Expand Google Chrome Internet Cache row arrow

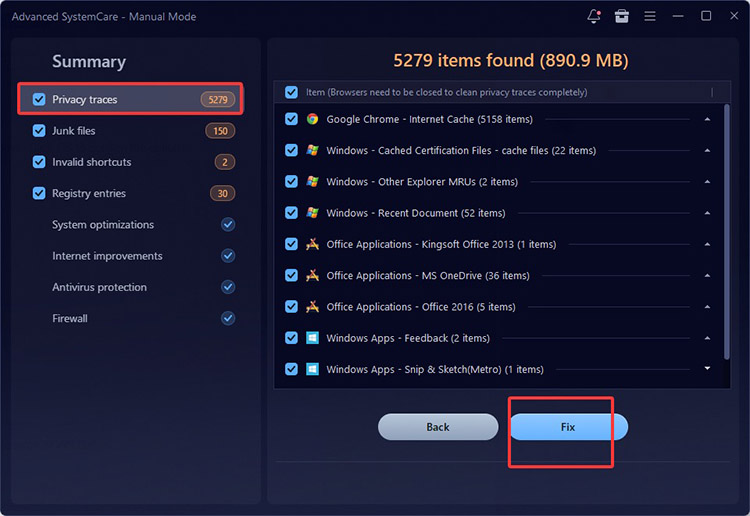pyautogui.click(x=707, y=119)
